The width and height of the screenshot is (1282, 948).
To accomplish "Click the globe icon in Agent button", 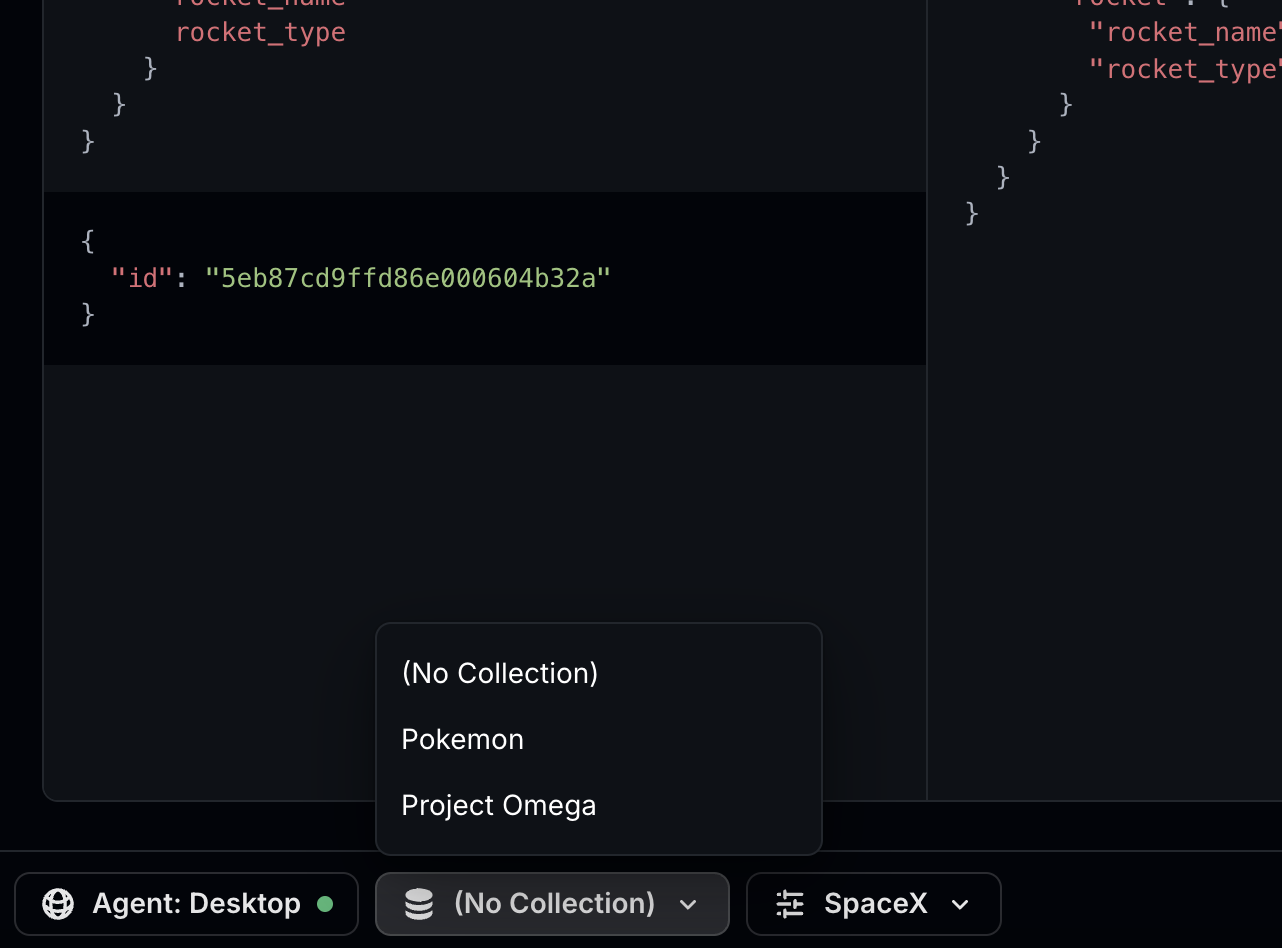I will coord(58,904).
